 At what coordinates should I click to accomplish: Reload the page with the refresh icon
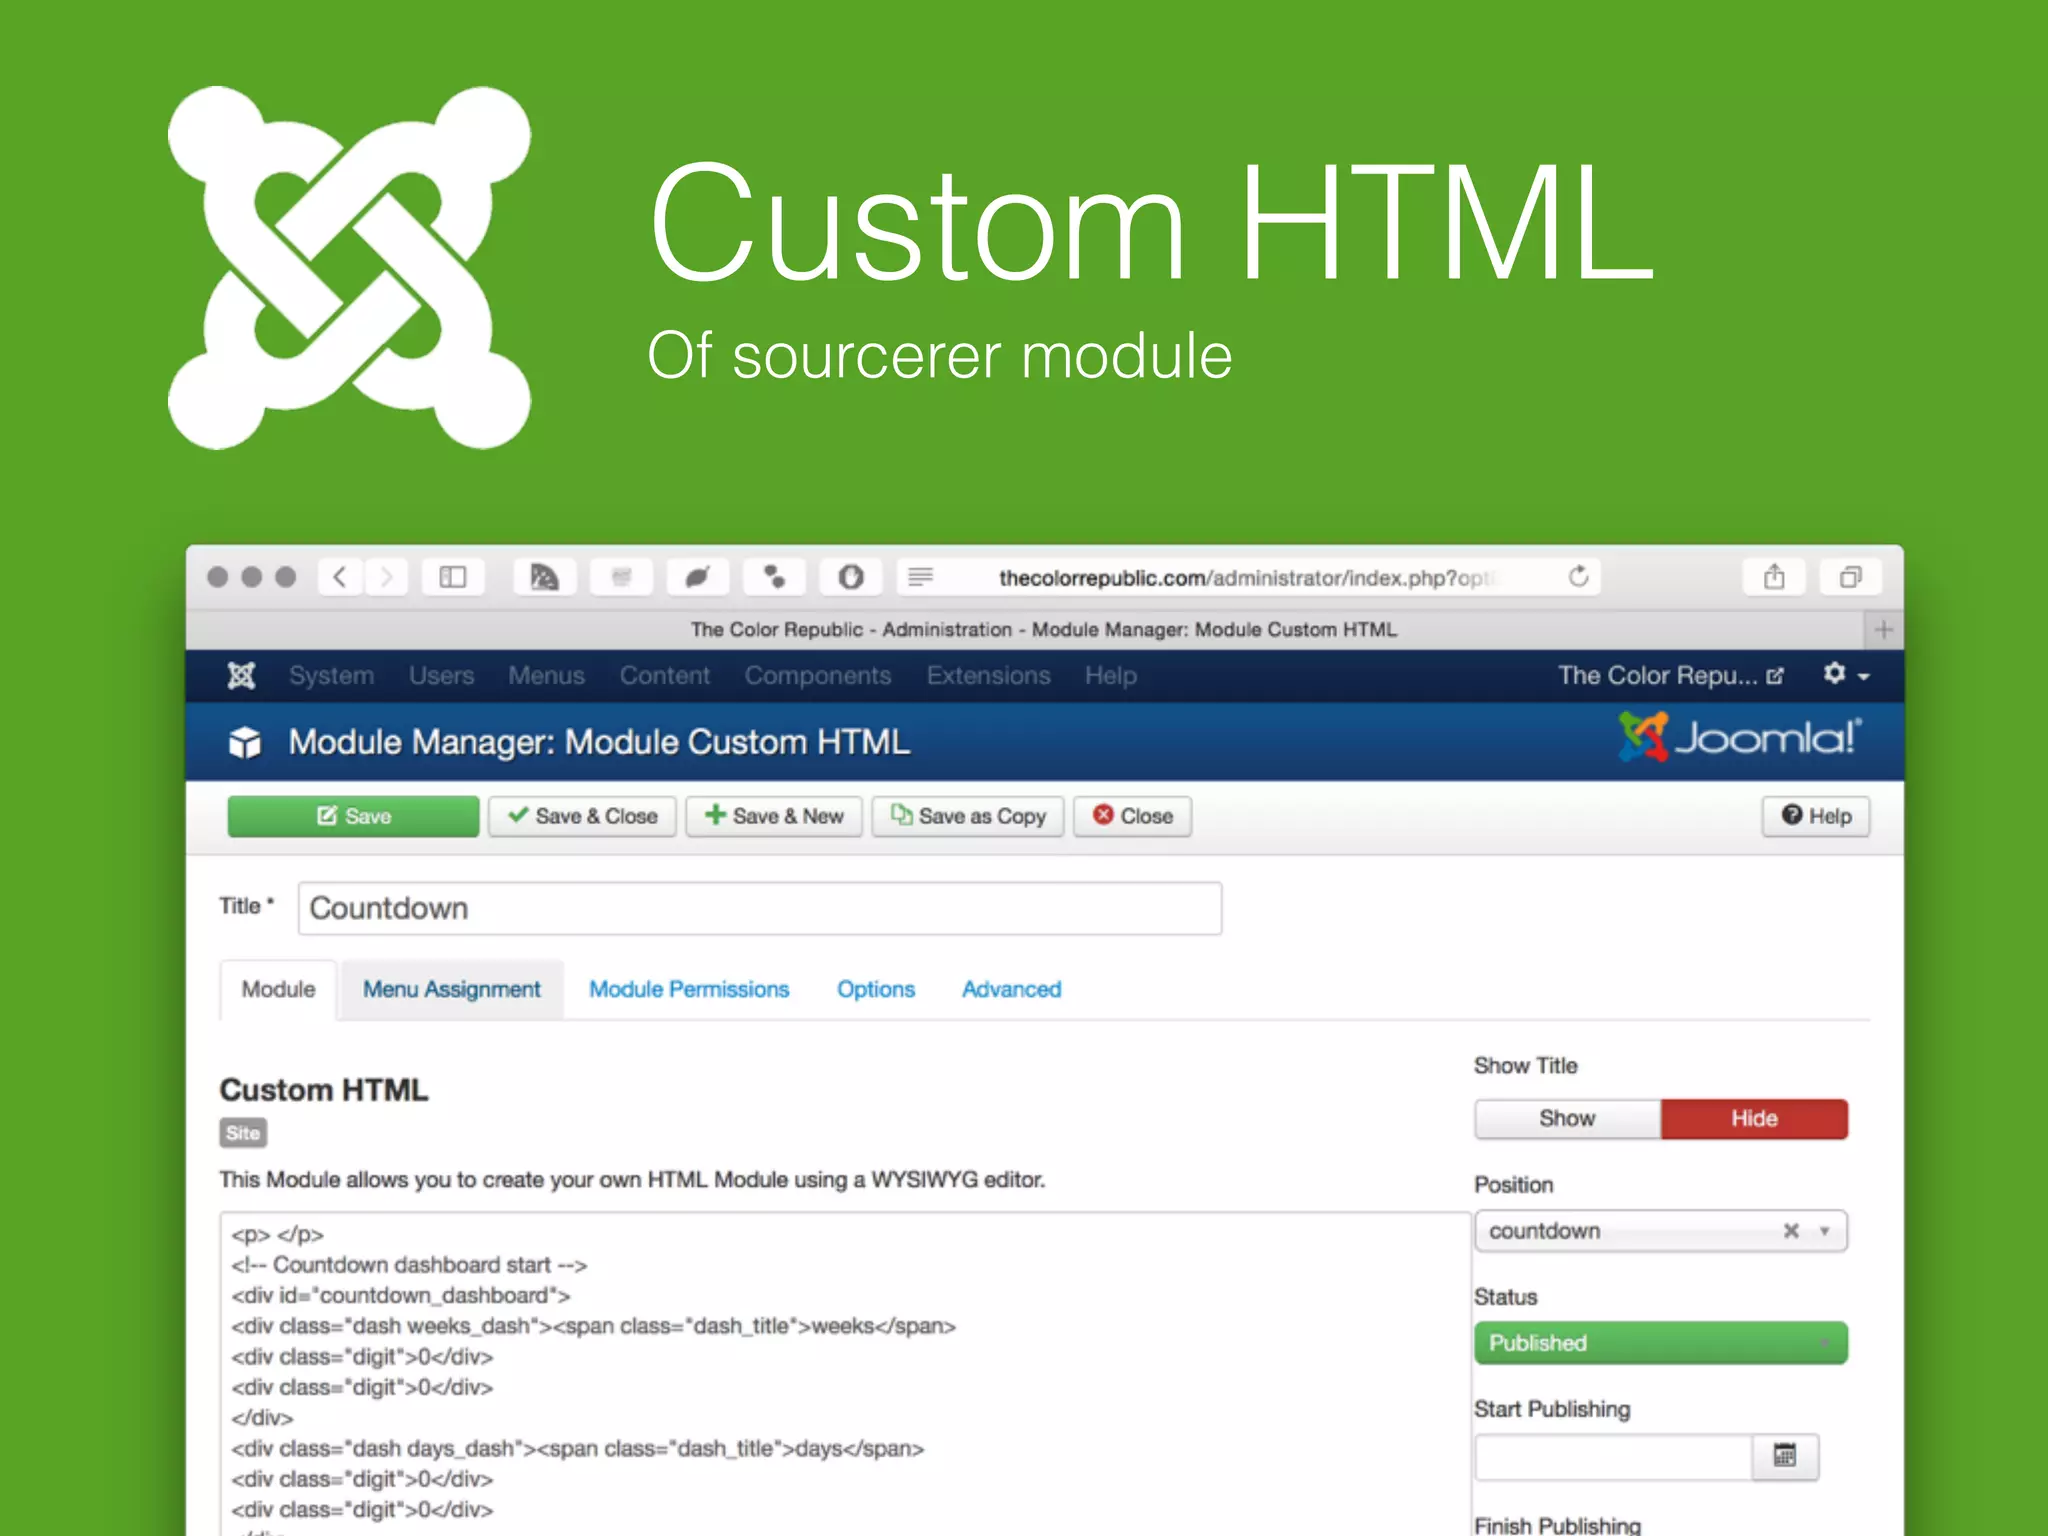tap(1578, 577)
